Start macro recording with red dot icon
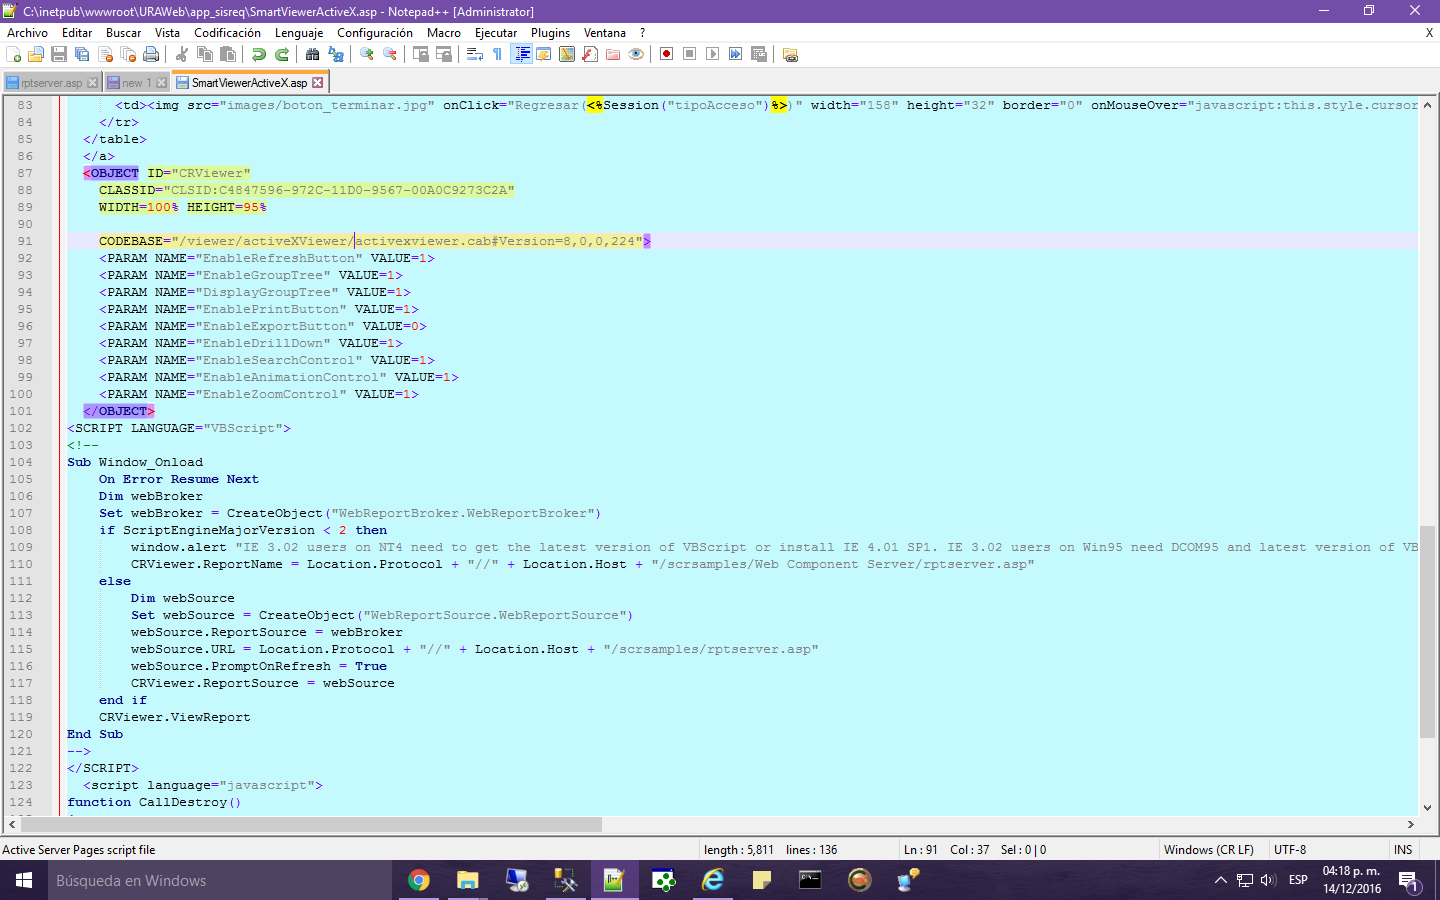Screen dimensions: 1440x900 click(x=667, y=54)
